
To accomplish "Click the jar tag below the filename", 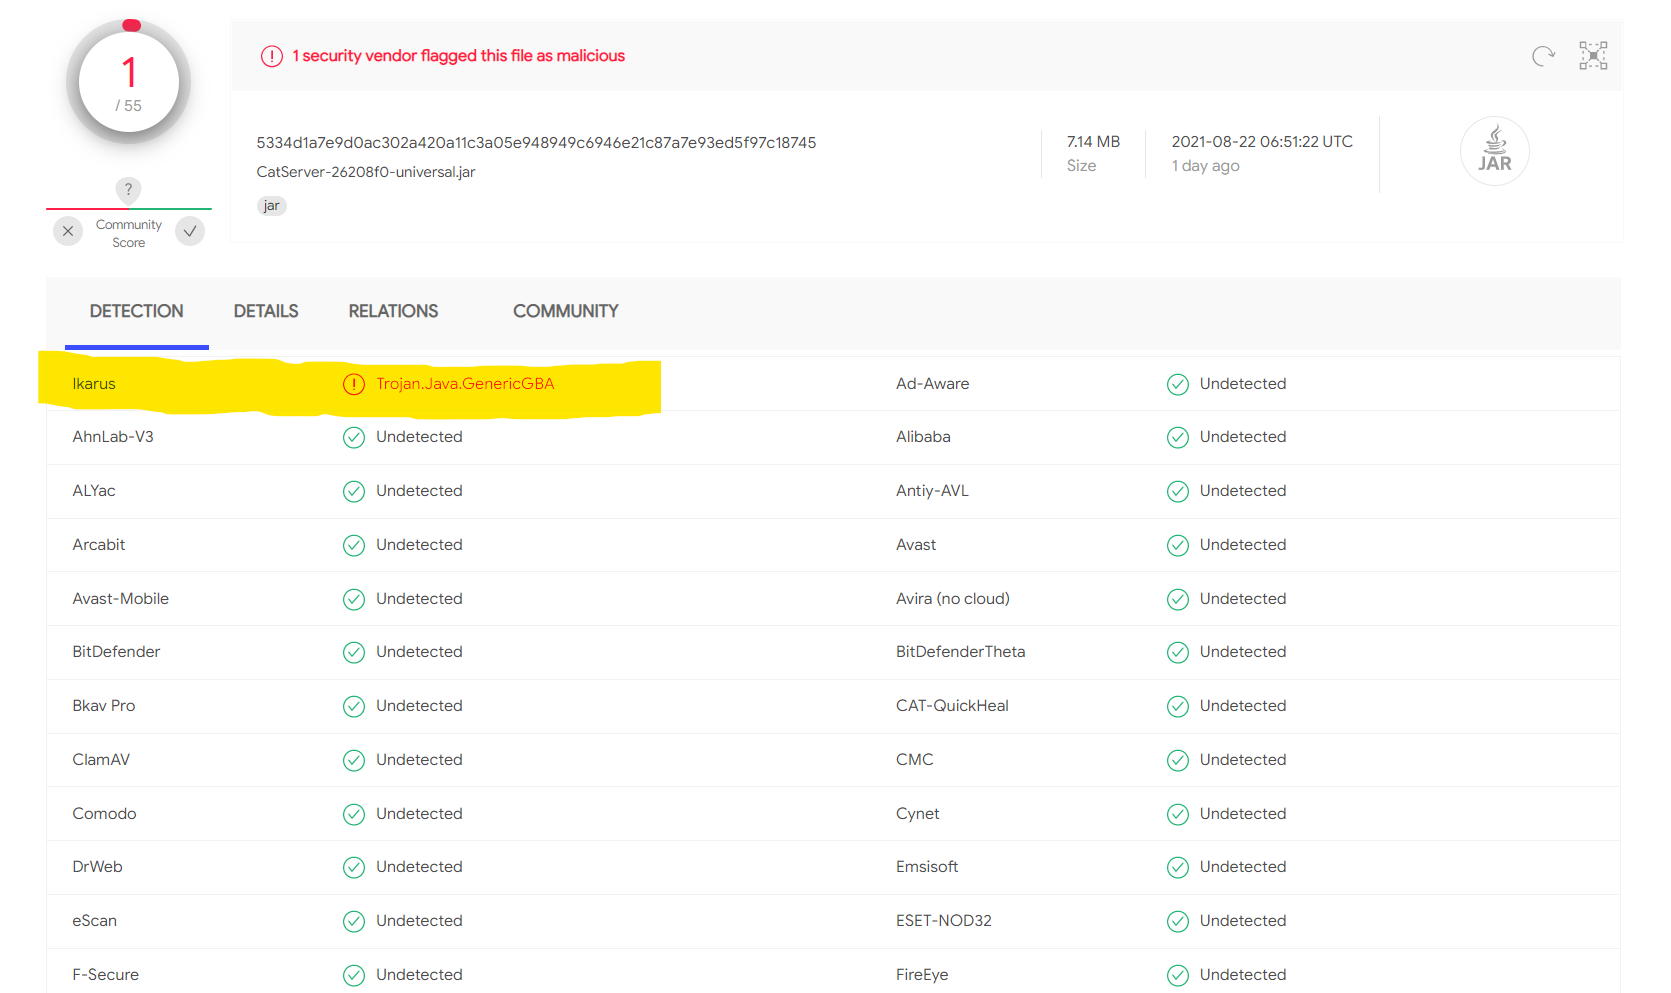I will [x=271, y=205].
